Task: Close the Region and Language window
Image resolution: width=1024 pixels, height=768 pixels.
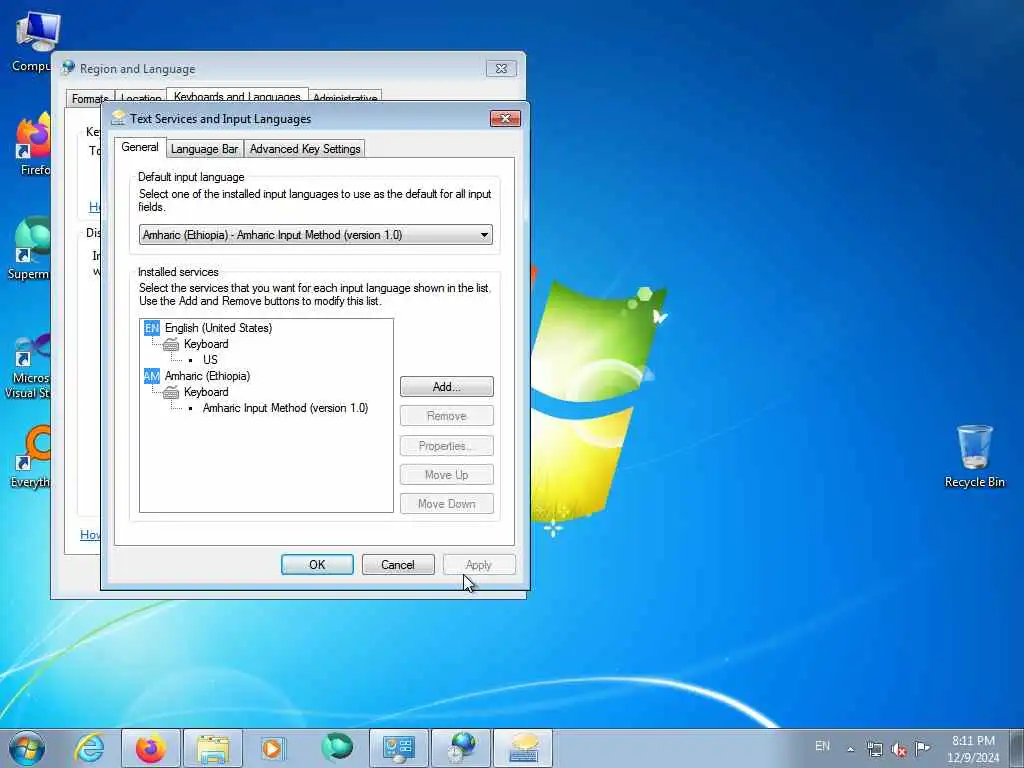Action: click(501, 69)
